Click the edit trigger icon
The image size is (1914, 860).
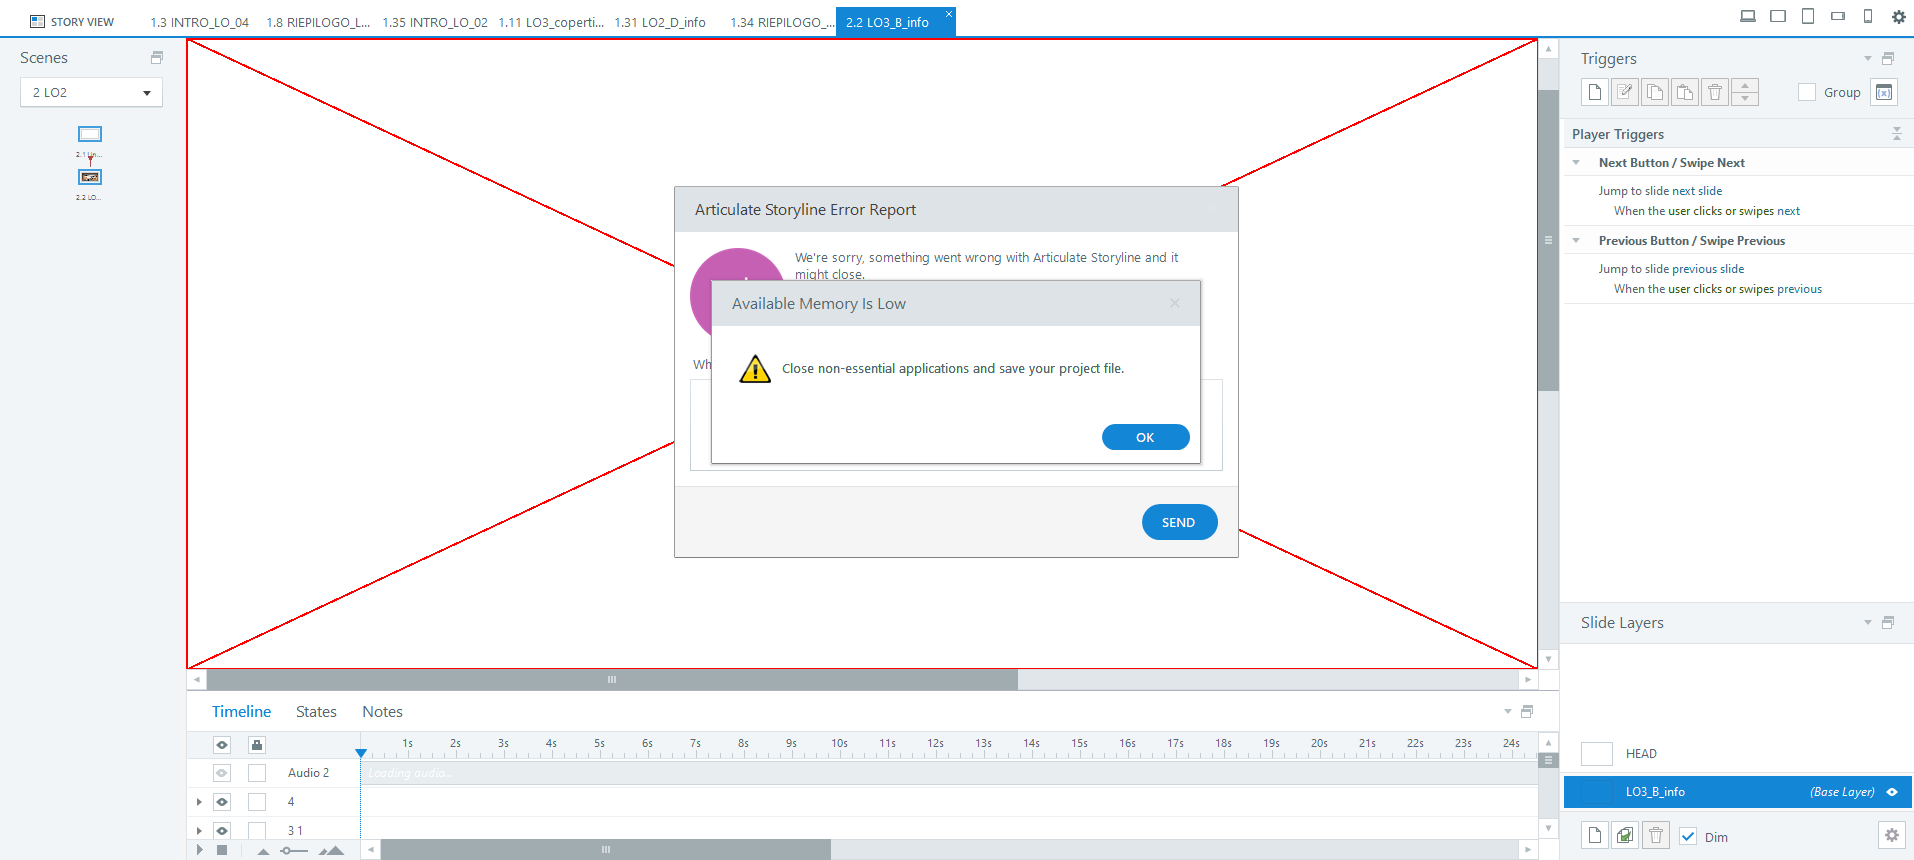[1625, 92]
